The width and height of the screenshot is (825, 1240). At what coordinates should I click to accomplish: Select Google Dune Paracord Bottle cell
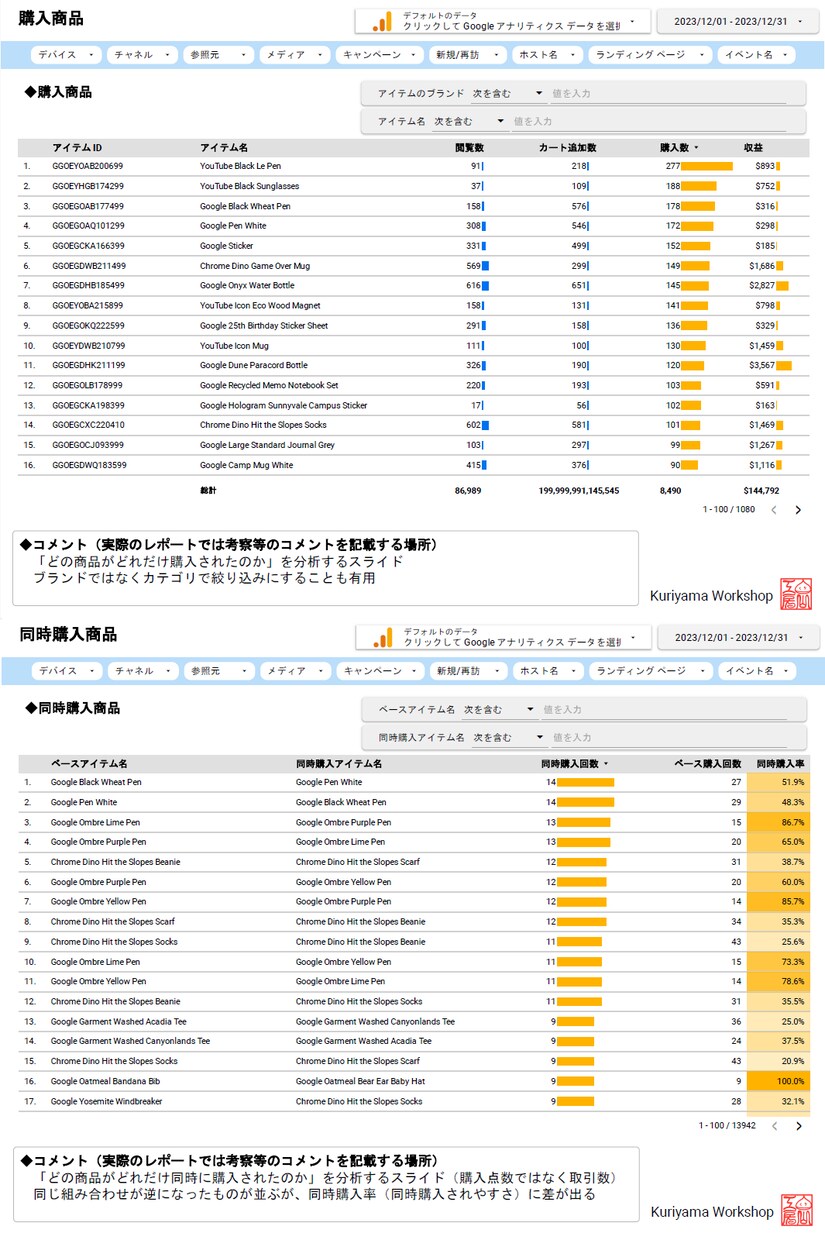pyautogui.click(x=253, y=366)
